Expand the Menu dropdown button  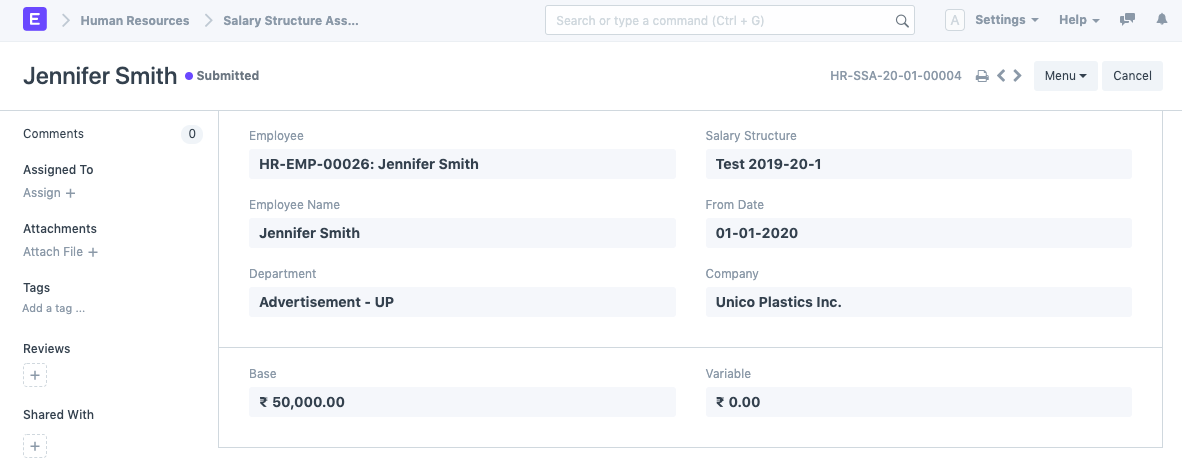coord(1065,76)
